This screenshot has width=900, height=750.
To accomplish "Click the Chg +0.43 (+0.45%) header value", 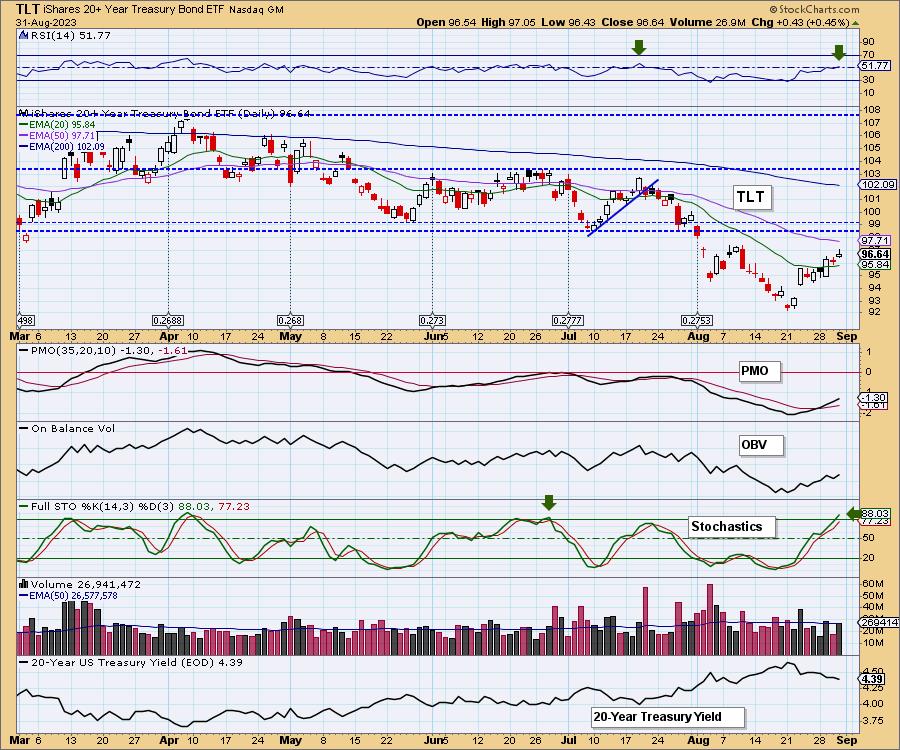I will point(800,22).
